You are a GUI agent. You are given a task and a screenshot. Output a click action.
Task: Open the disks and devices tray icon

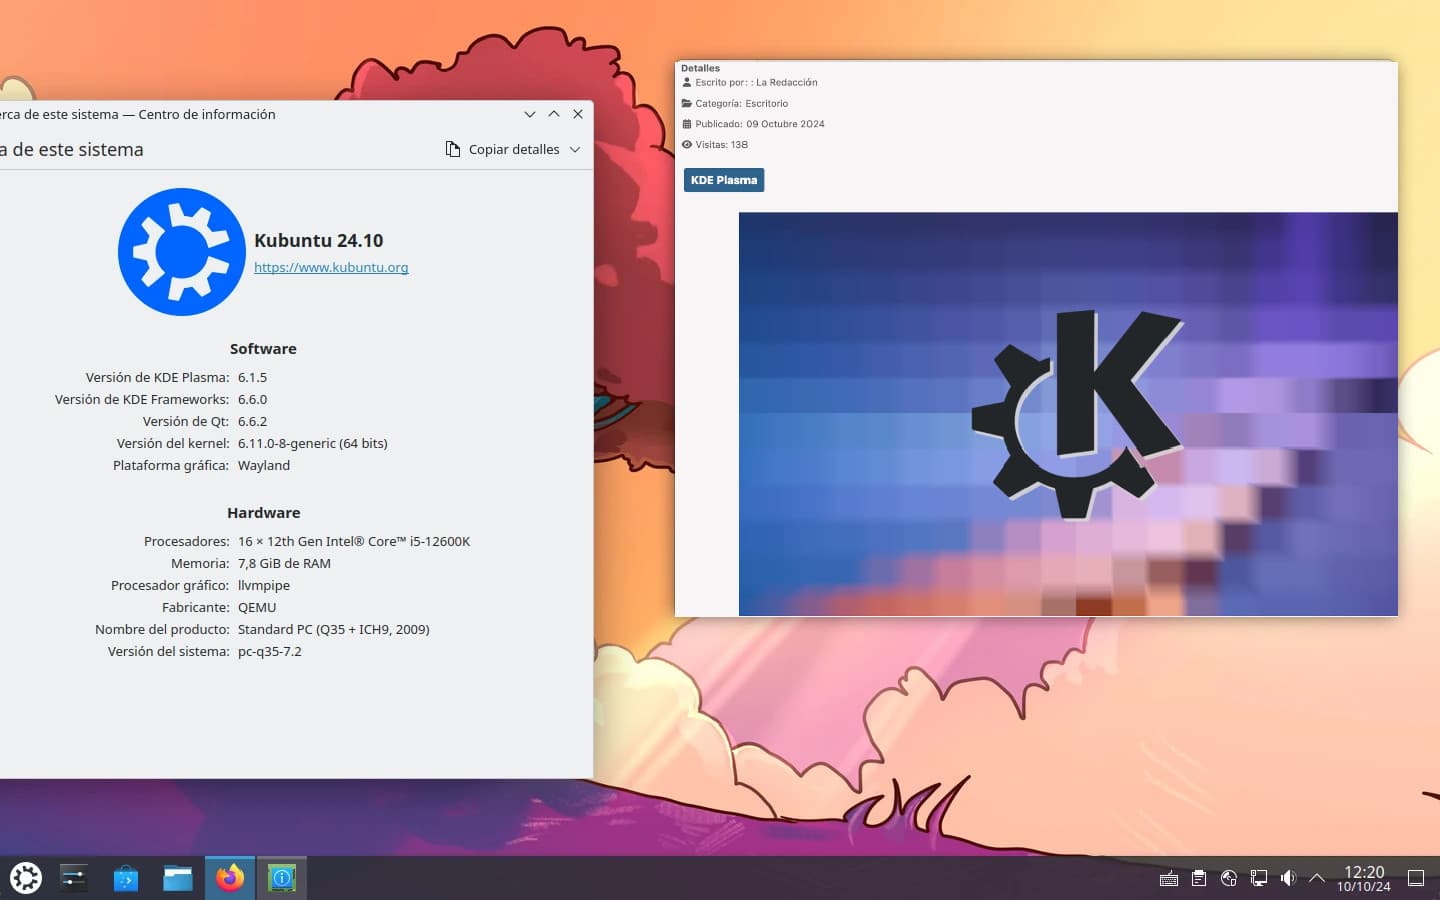point(1229,878)
